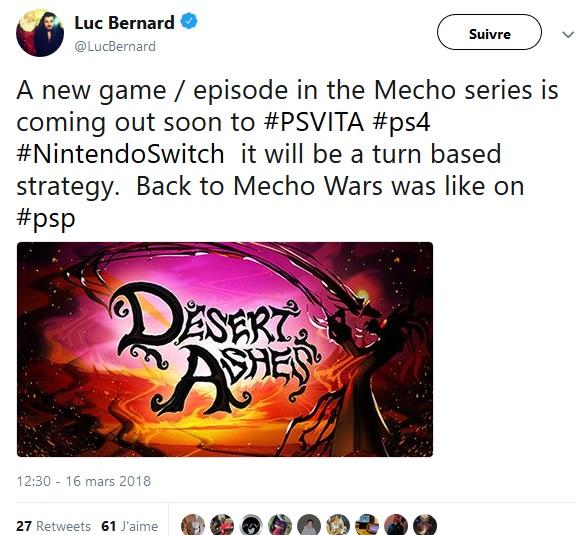Open the black and silver circular liker avatar
This screenshot has width=584, height=535.
[x=251, y=525]
